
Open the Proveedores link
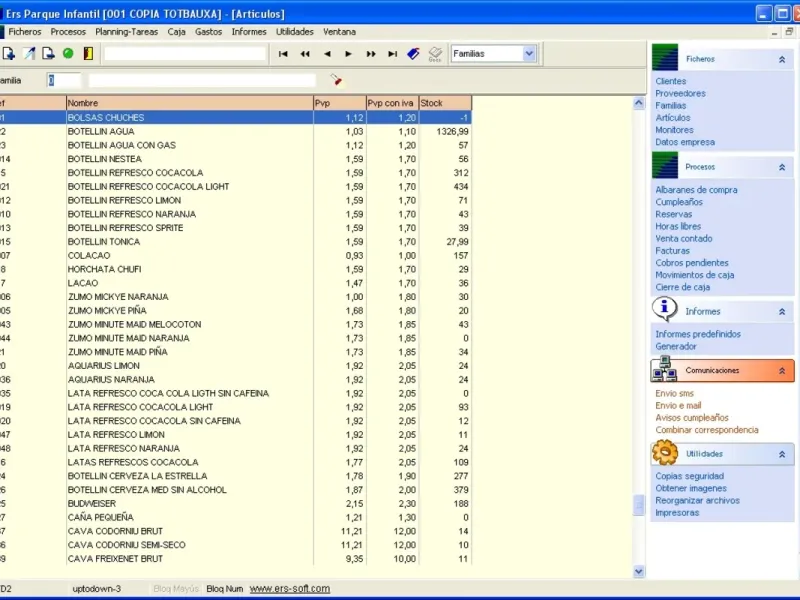click(680, 94)
